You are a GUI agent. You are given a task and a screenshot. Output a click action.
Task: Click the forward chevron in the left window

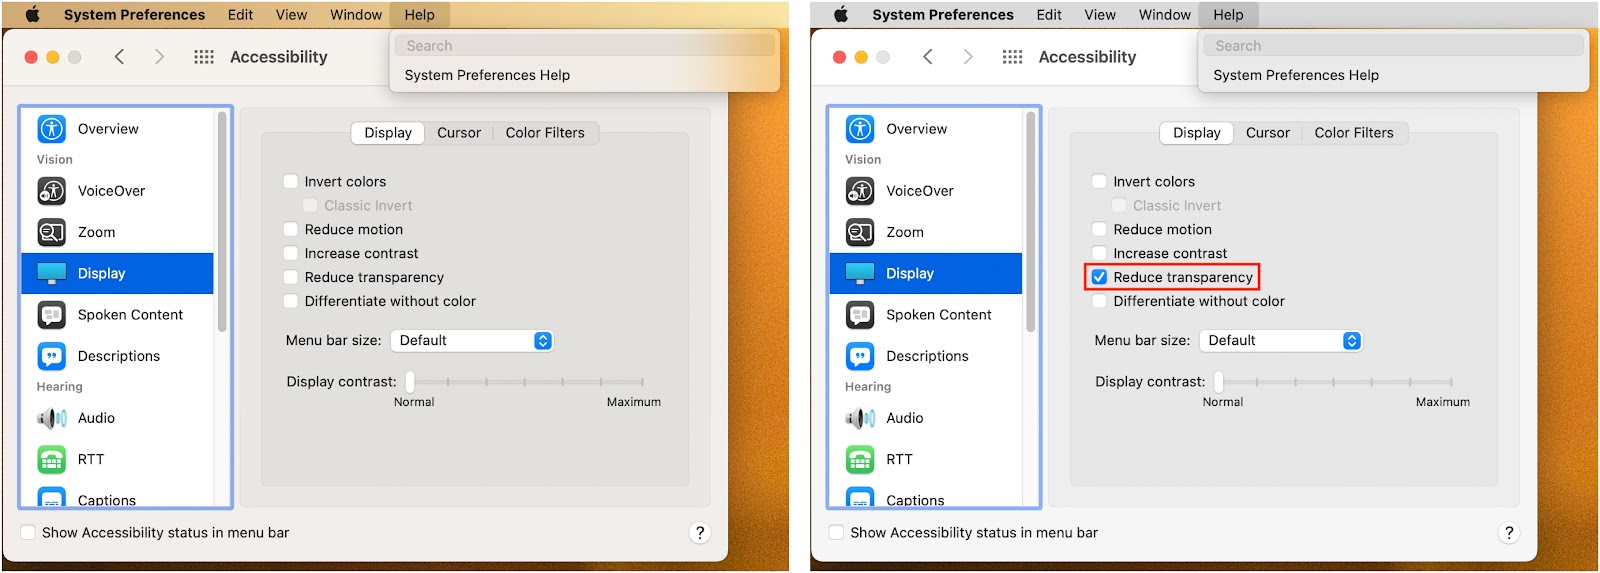tap(159, 57)
